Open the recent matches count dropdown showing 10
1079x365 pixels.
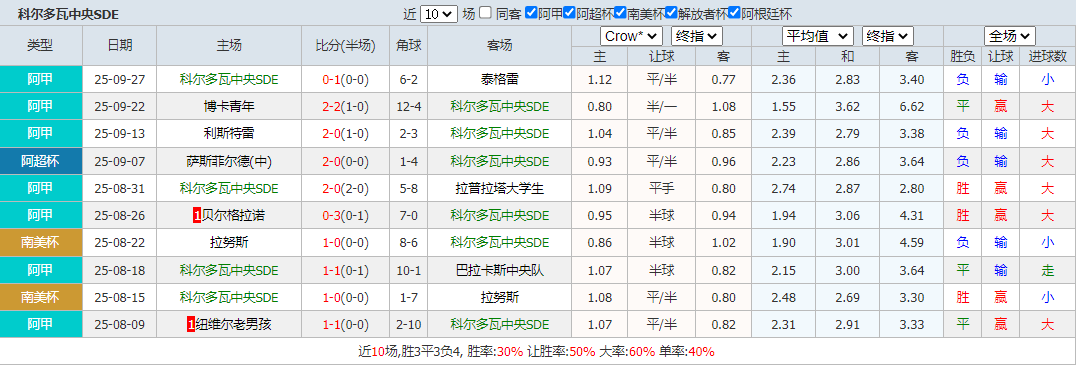point(438,14)
